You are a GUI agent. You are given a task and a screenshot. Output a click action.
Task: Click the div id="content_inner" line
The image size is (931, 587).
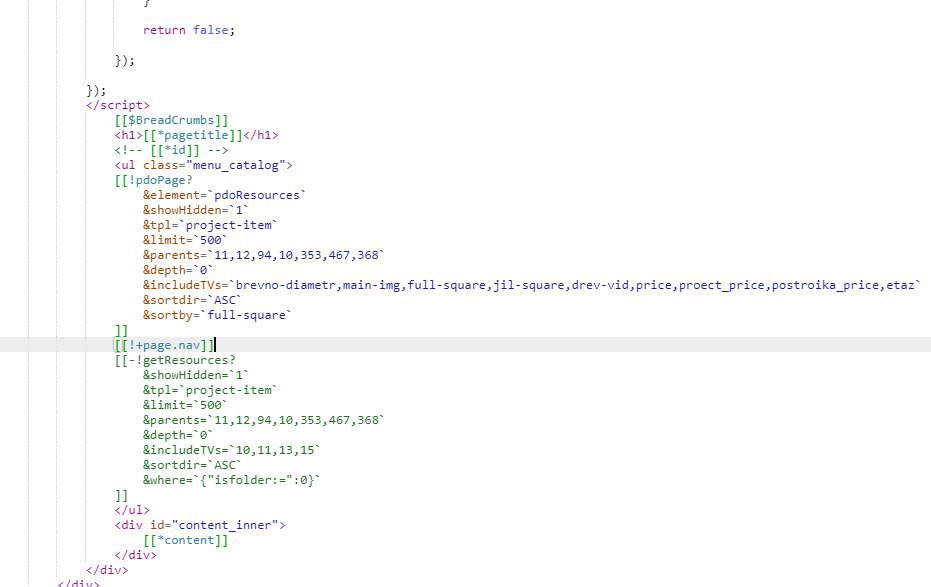pos(200,525)
